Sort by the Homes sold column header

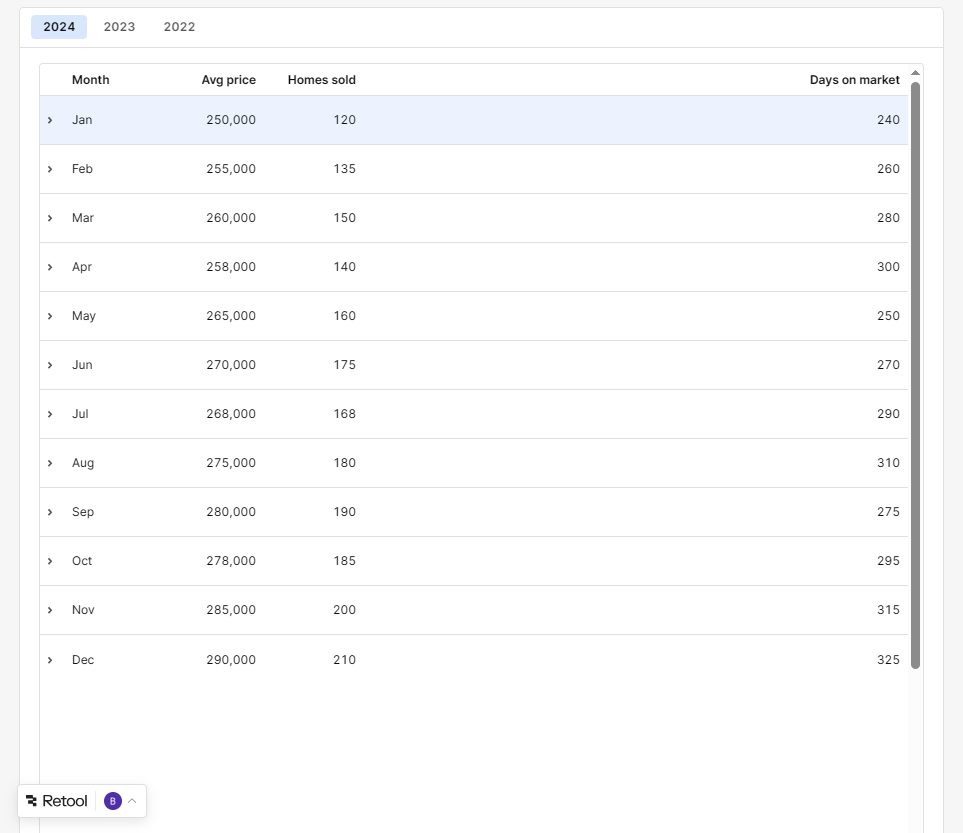tap(321, 79)
